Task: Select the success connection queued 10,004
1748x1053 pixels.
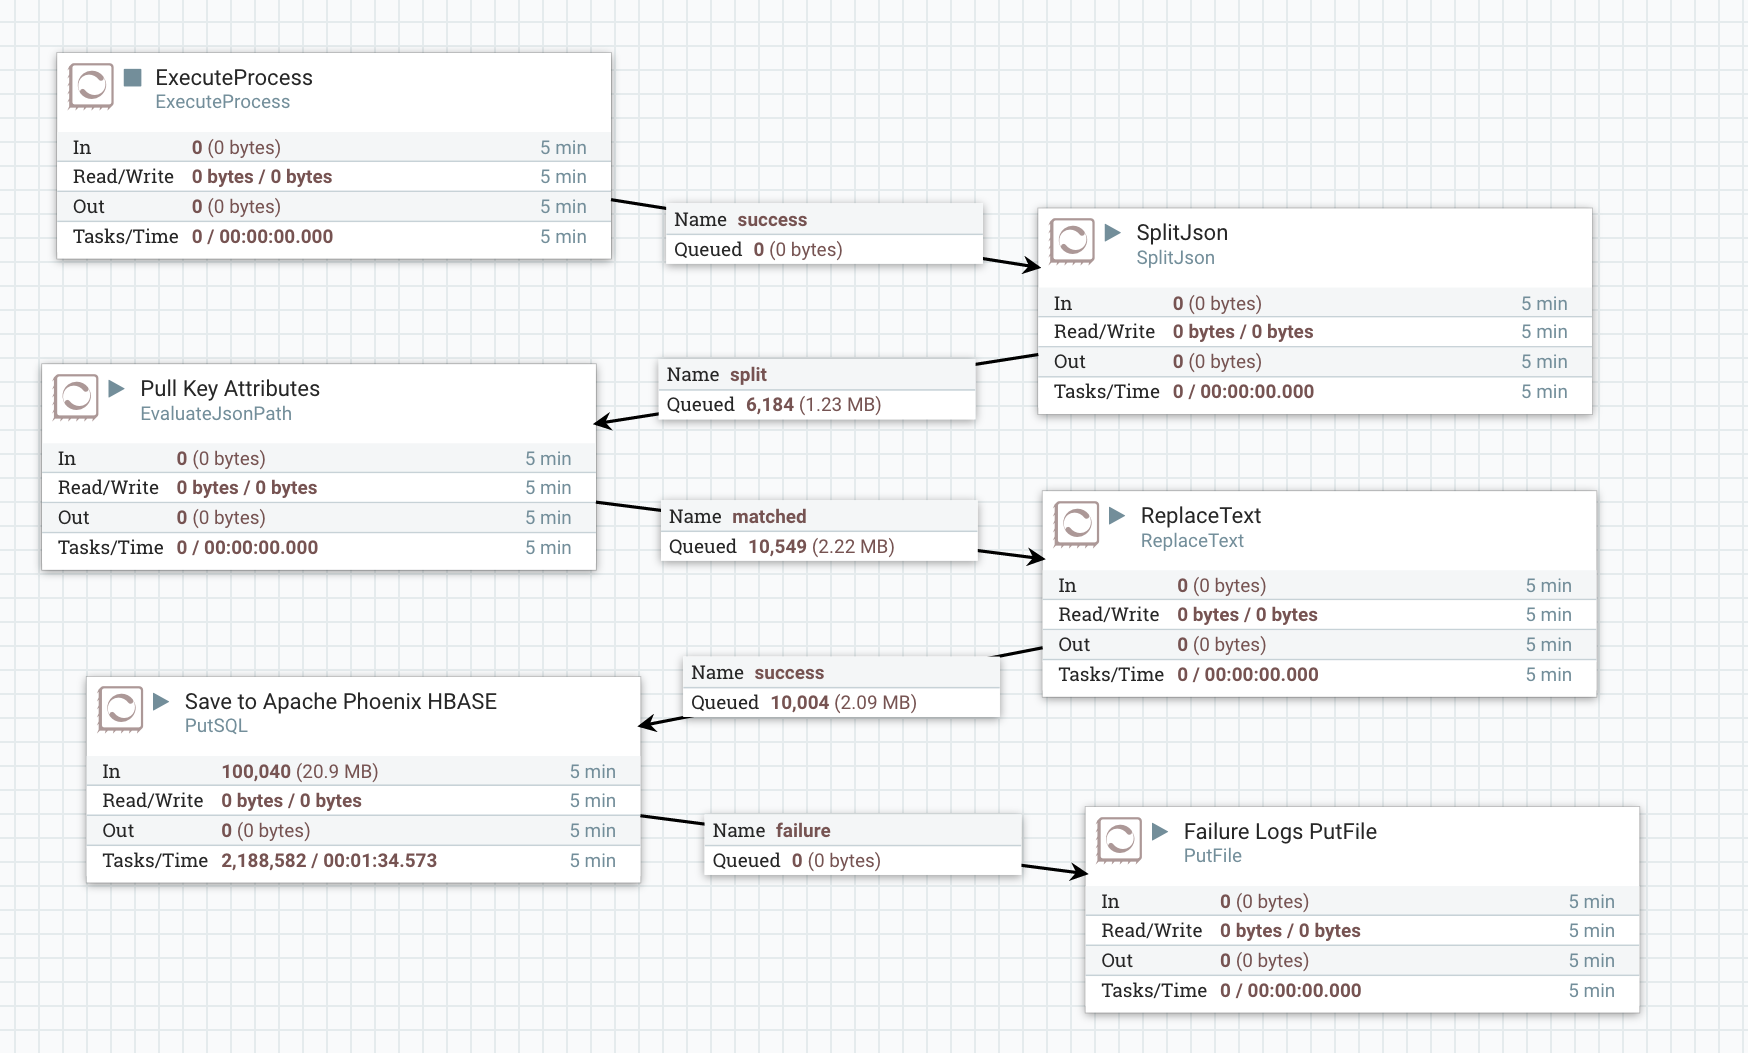Action: point(841,688)
